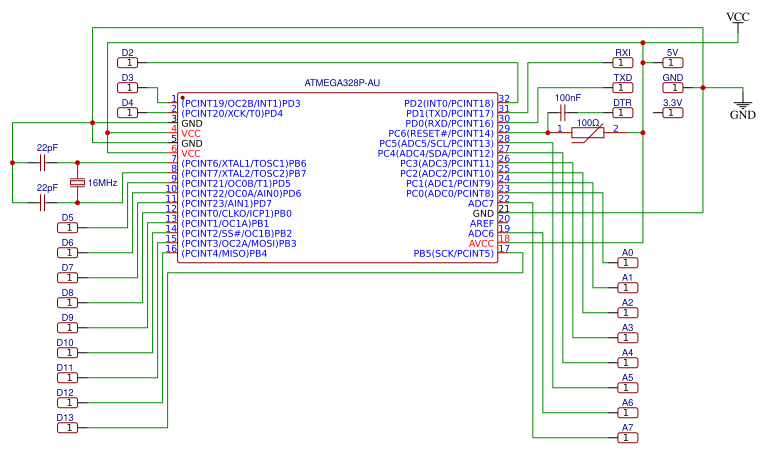Pick the D6 connector pad
766x453 pixels.
[67, 253]
